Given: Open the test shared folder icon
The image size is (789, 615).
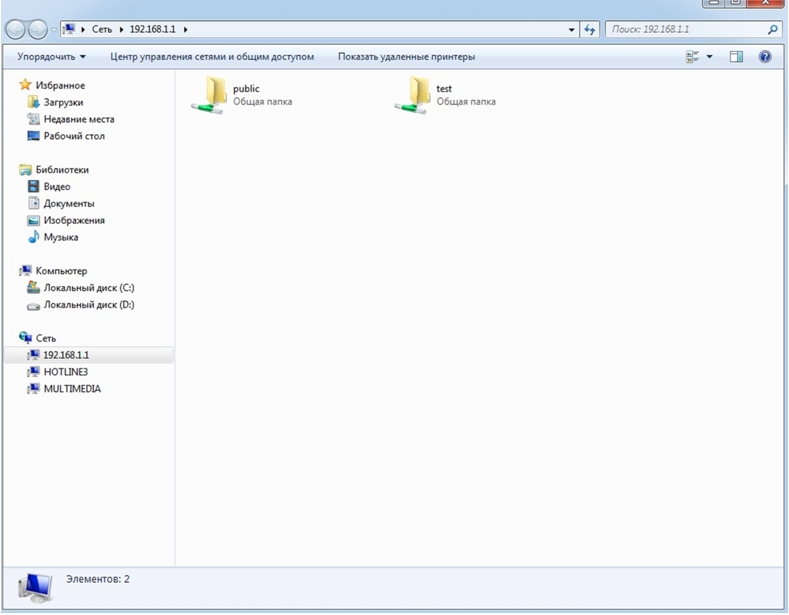Looking at the screenshot, I should click(412, 94).
